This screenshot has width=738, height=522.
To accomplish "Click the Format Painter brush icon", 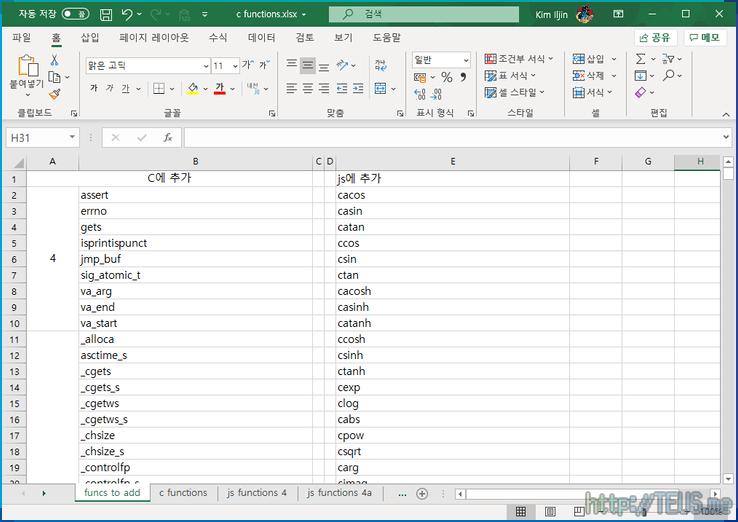I will click(x=55, y=94).
